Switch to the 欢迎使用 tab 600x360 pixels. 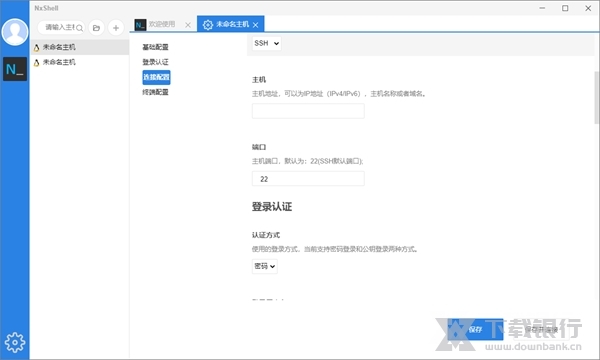(162, 24)
